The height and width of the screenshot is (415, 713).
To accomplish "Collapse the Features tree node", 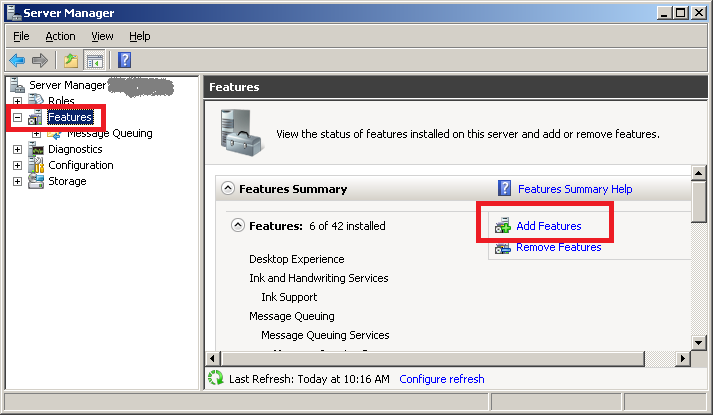I will (x=17, y=117).
